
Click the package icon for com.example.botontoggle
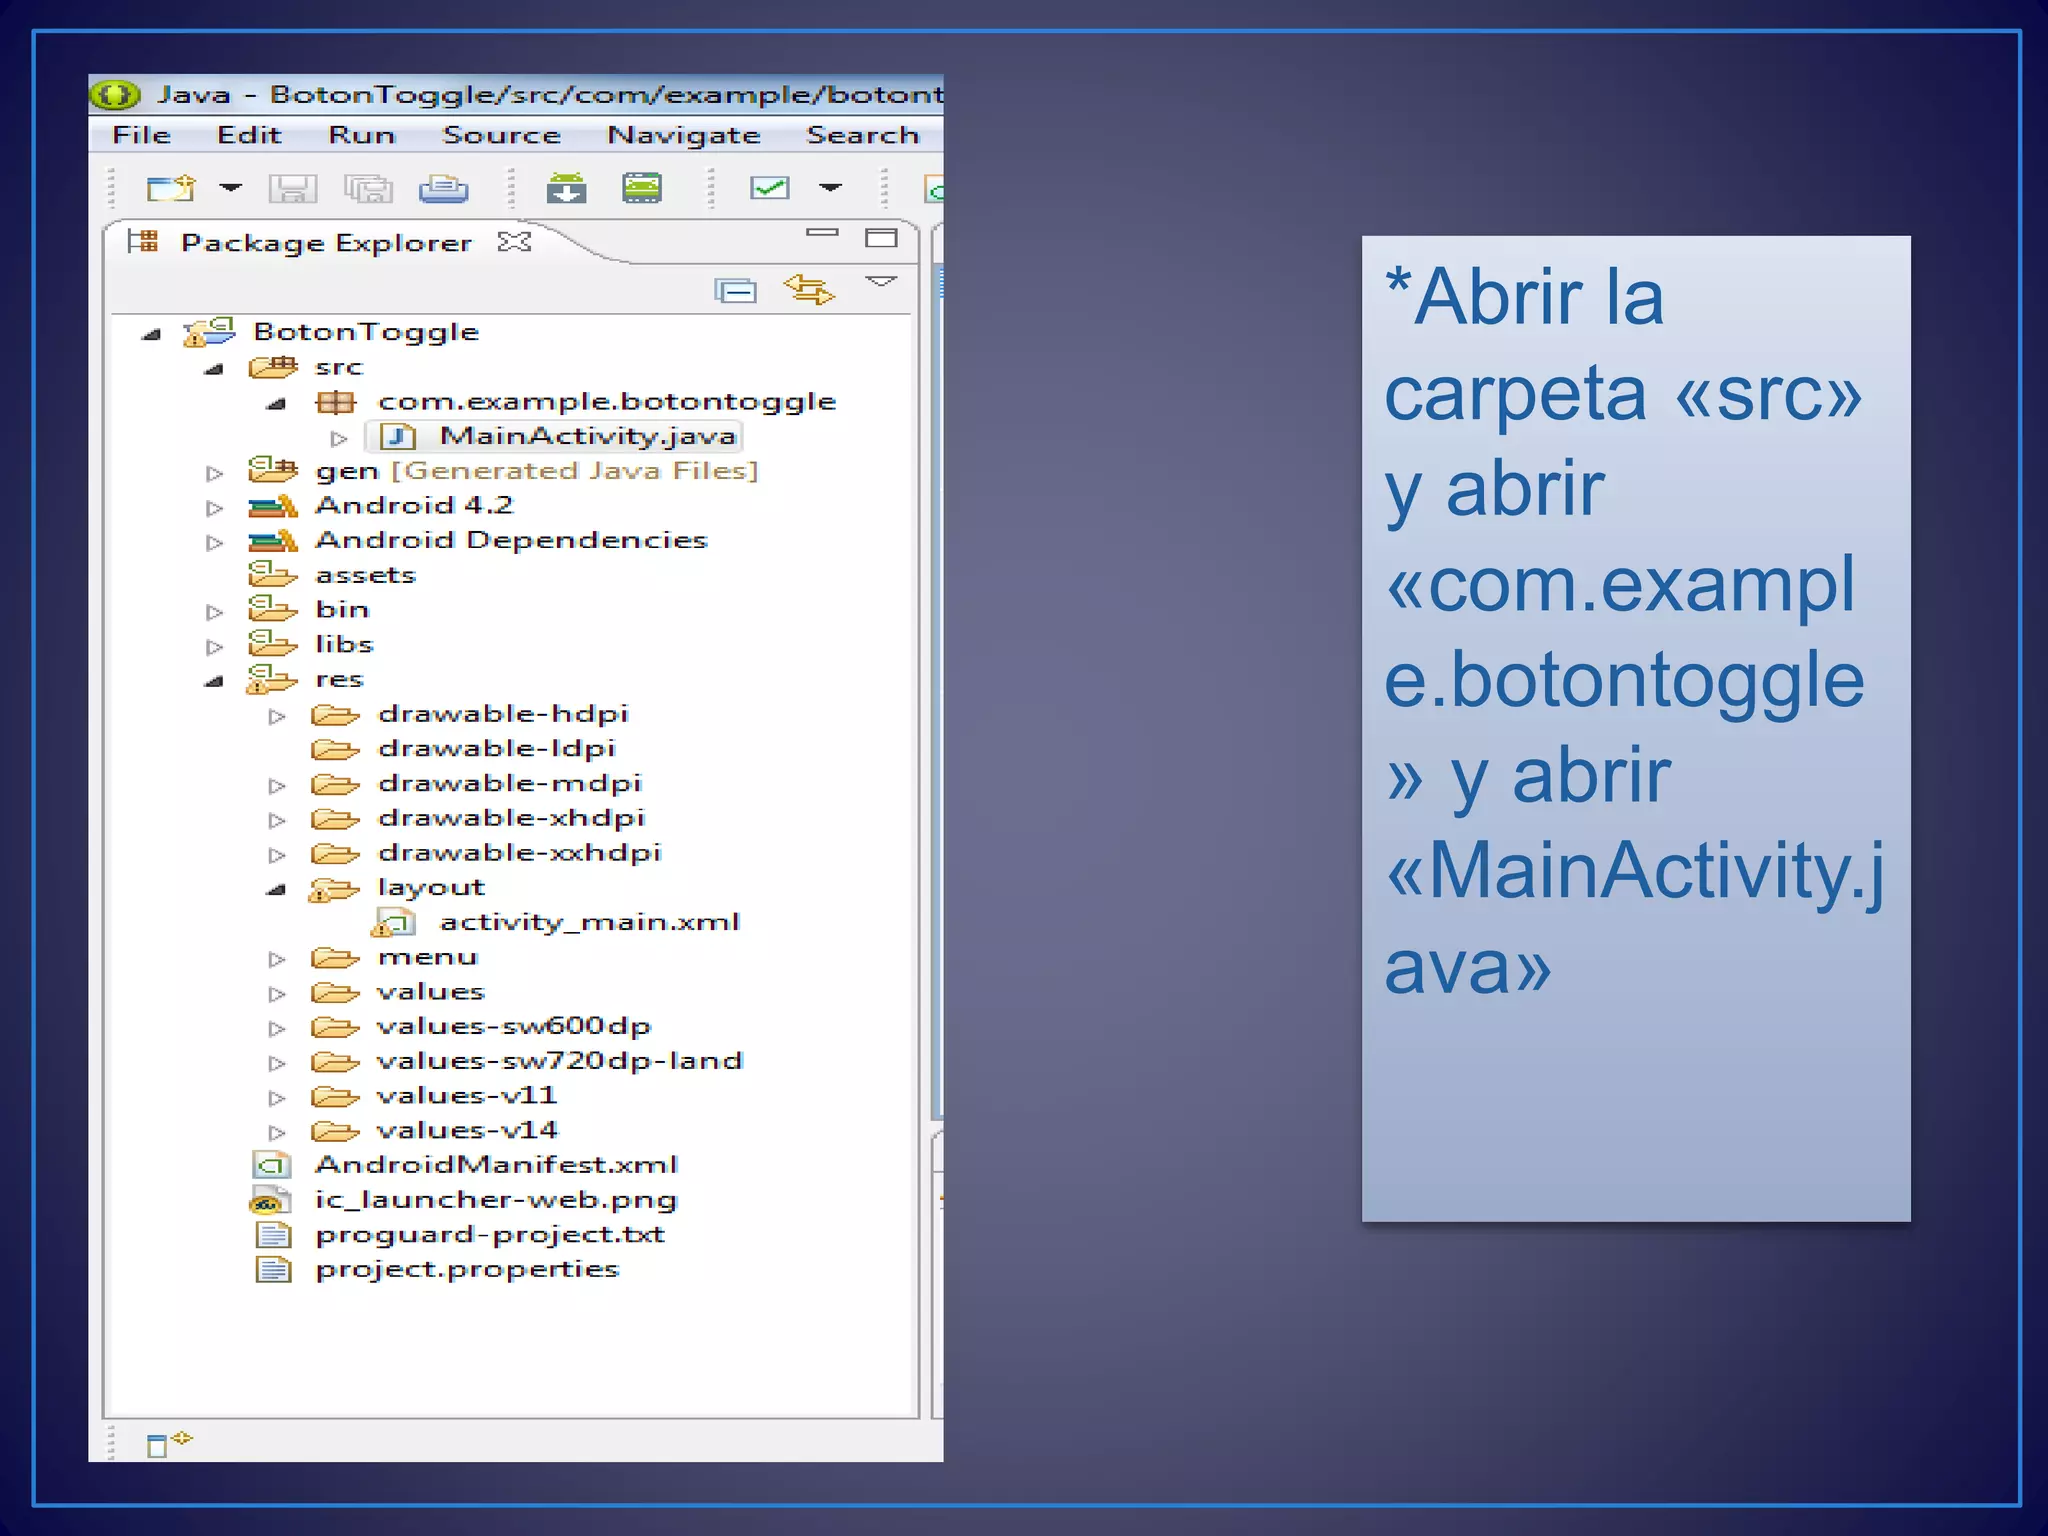335,402
